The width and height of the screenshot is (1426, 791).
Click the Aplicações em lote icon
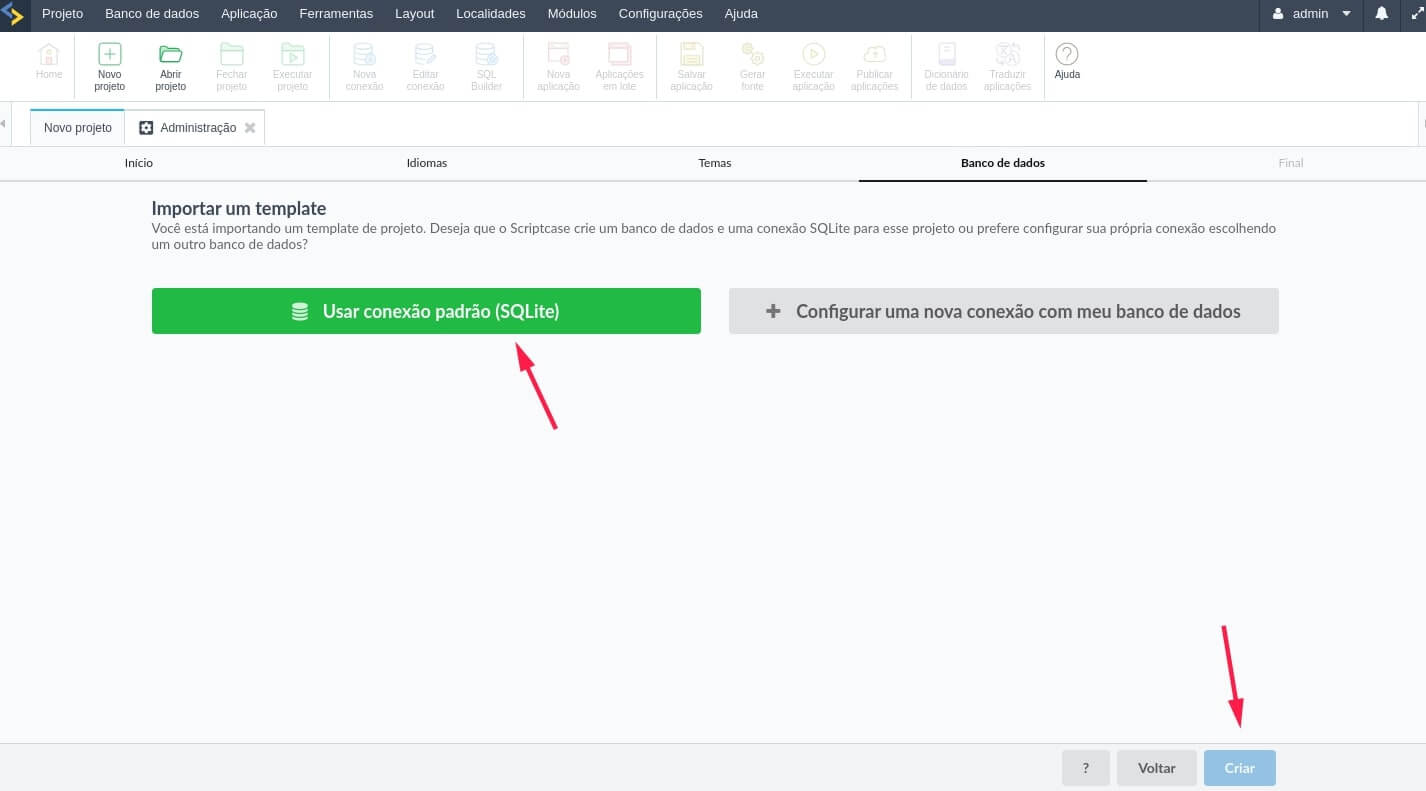click(x=619, y=67)
